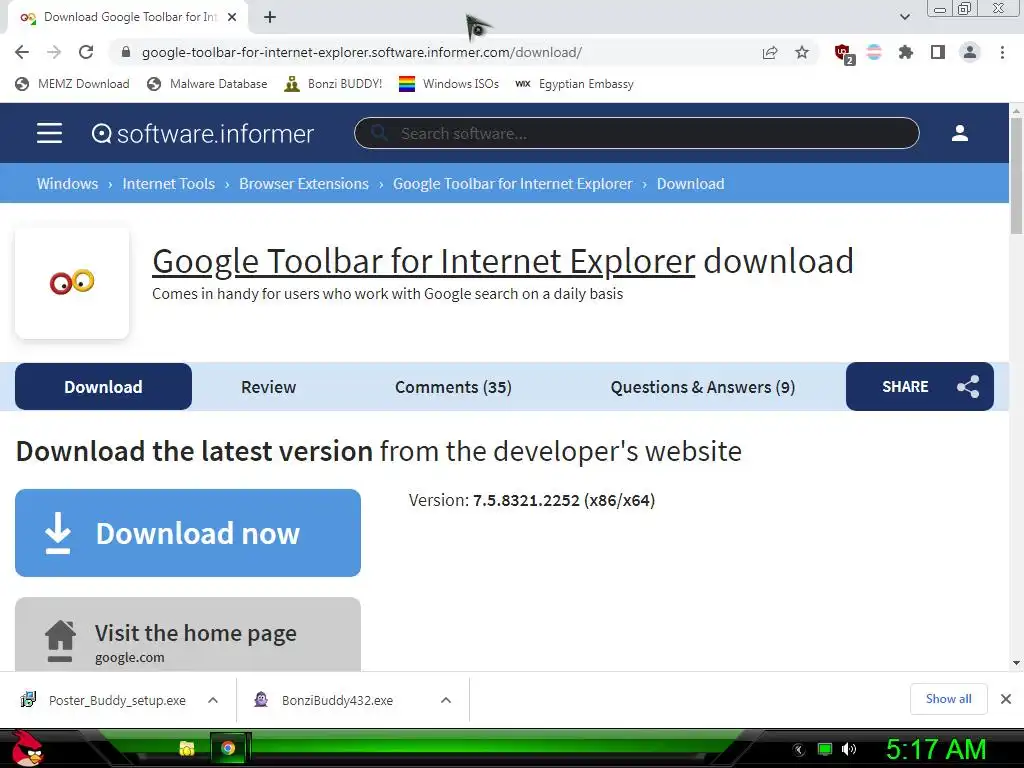Open the Google Toolbar for Internet Explorer title link
1024x768 pixels.
click(423, 261)
